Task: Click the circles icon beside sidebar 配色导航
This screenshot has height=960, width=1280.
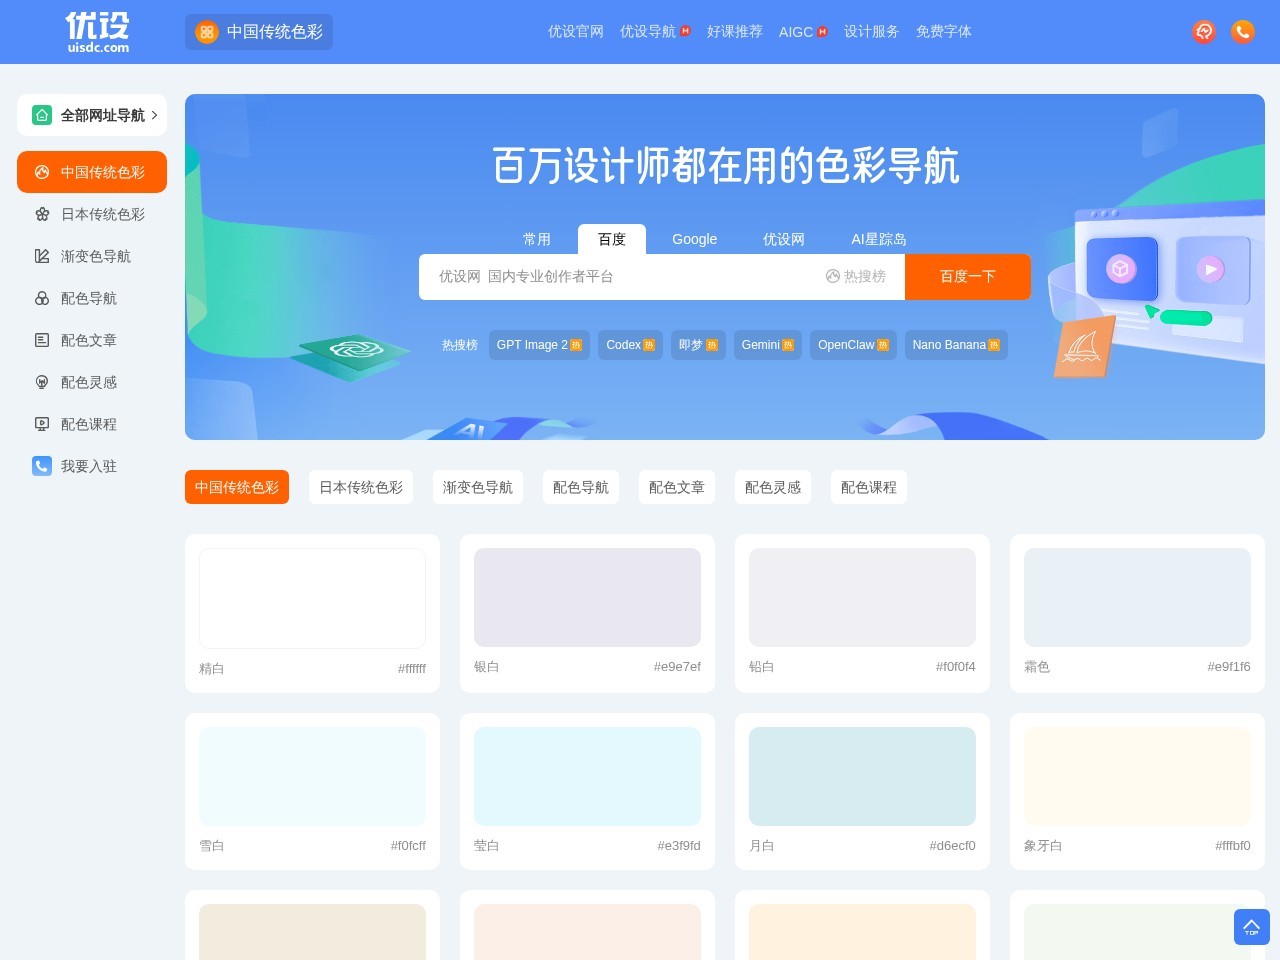Action: 42,298
